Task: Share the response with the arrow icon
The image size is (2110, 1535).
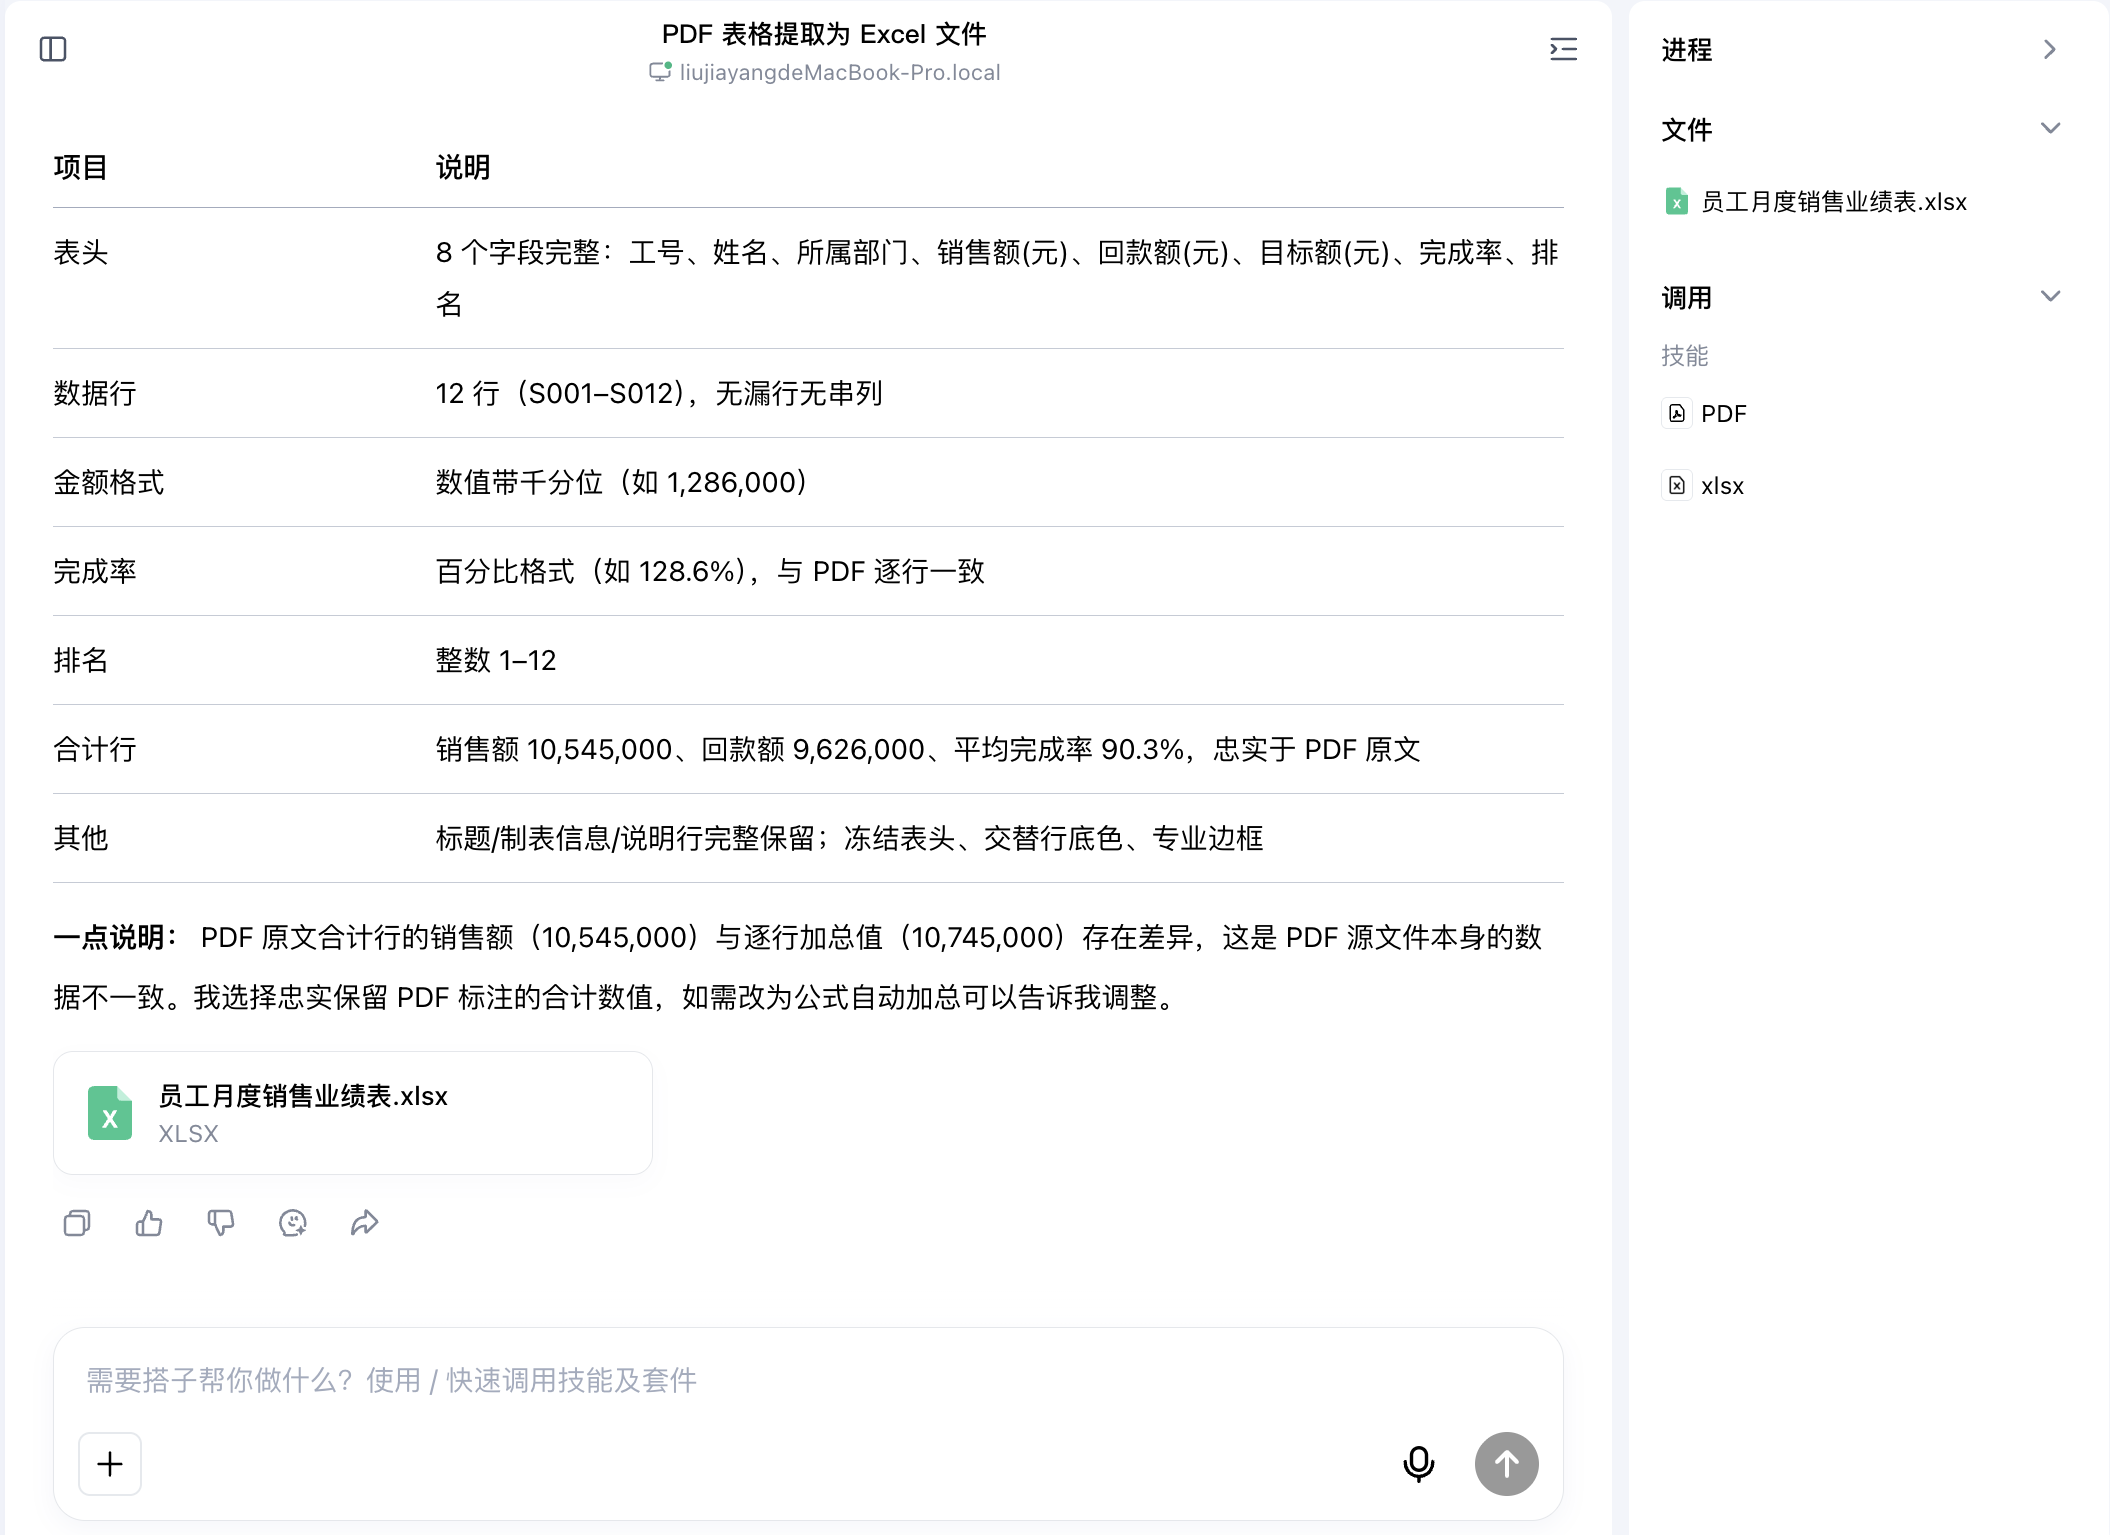Action: (x=365, y=1223)
